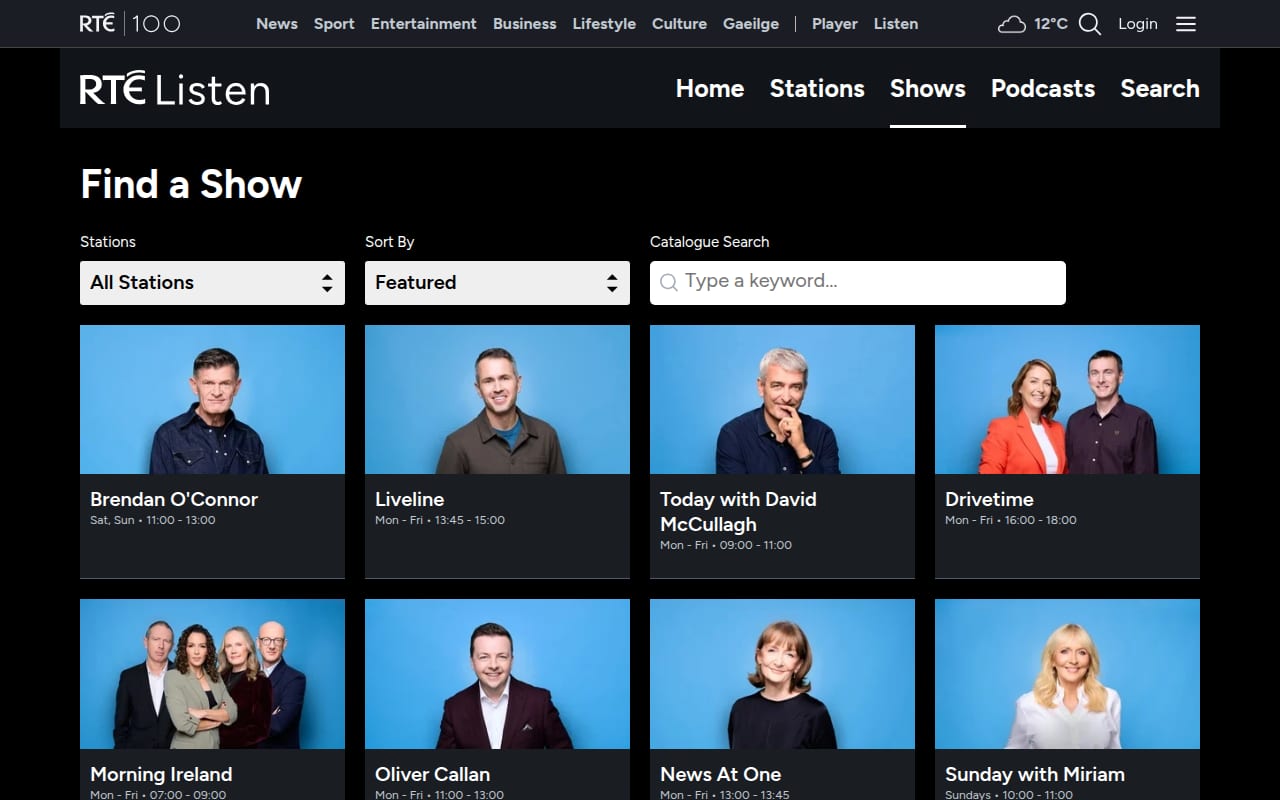Screen dimensions: 1280x800
Task: Open the Drivetime show photo
Action: [1067, 399]
